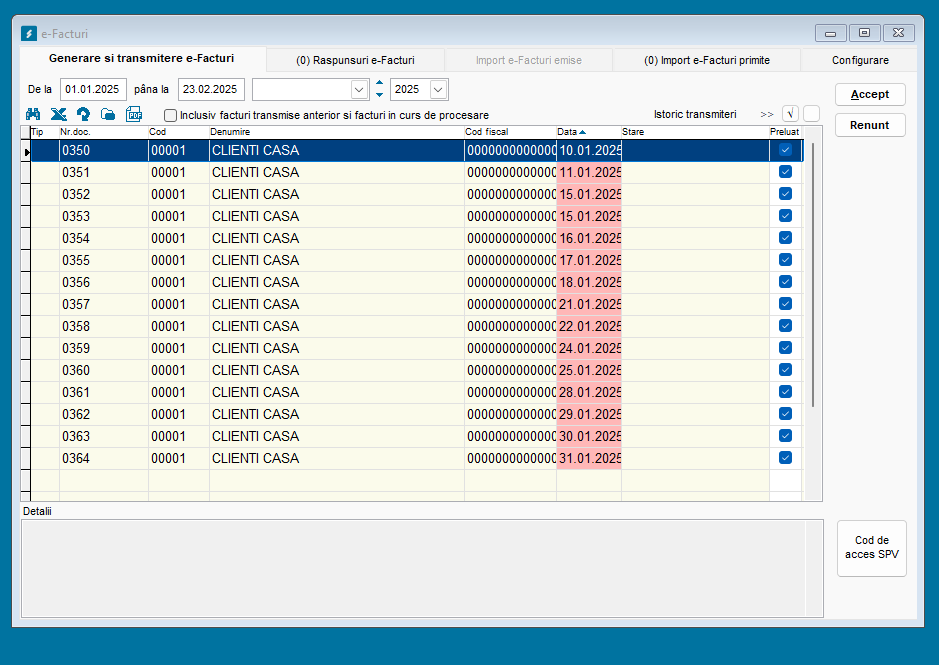The height and width of the screenshot is (665, 939).
Task: Uncheck Preluat for invoice 0359
Action: tap(785, 348)
